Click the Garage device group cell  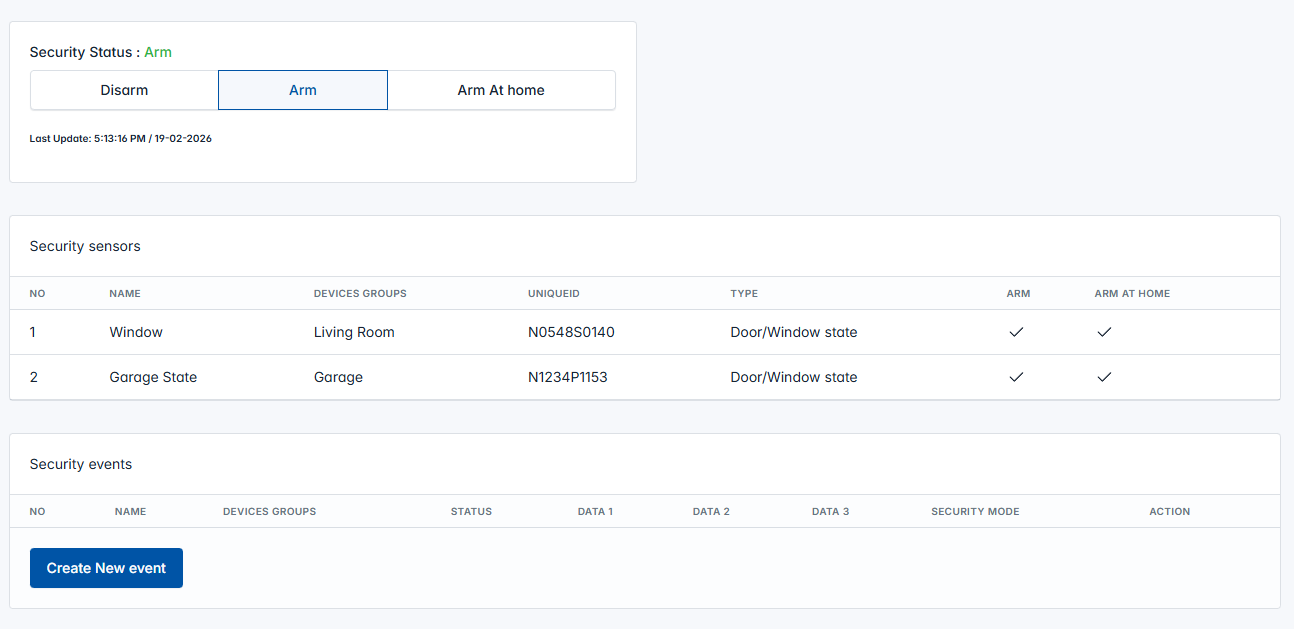(338, 377)
